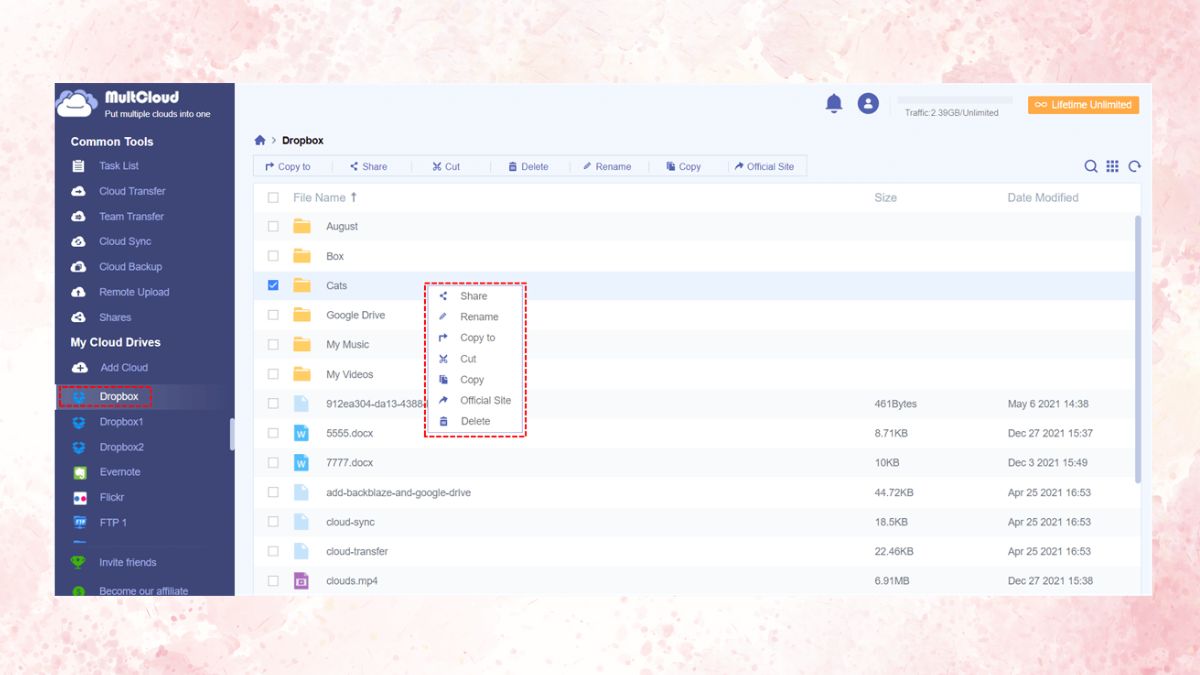Click the Evernote drive icon
1200x675 pixels.
tap(79, 472)
